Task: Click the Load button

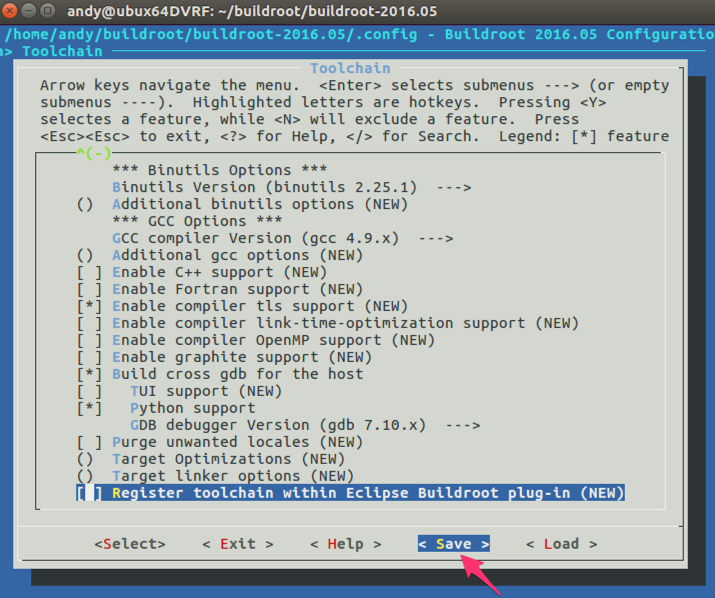Action: 561,544
